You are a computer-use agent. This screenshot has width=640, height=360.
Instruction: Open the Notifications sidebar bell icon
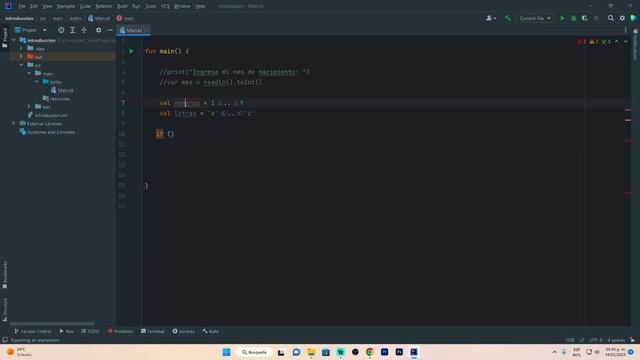tap(635, 32)
